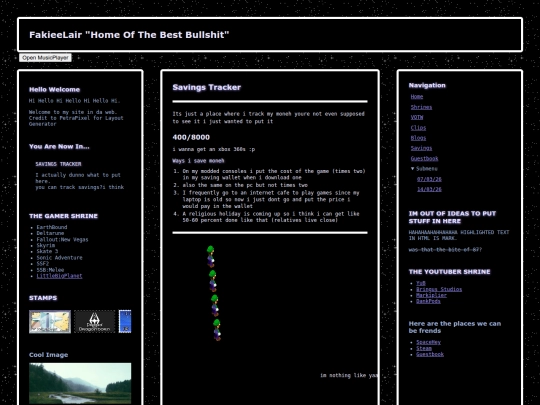Click the foggy landscape Cool Image

(x=80, y=383)
